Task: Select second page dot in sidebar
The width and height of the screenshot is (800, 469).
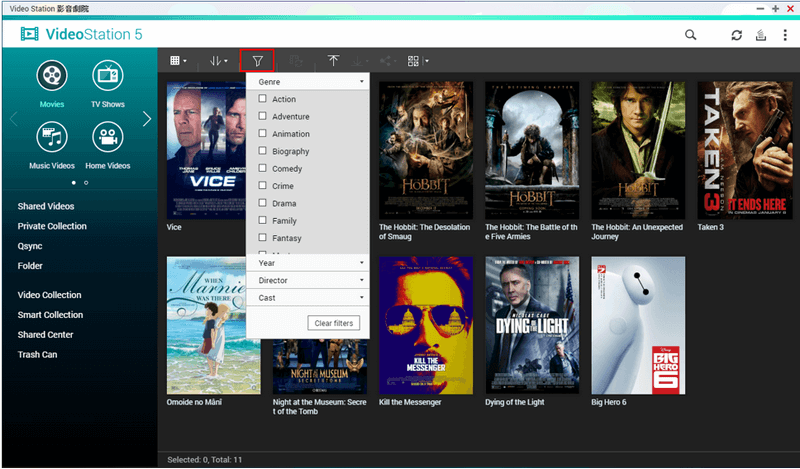Action: pos(86,183)
